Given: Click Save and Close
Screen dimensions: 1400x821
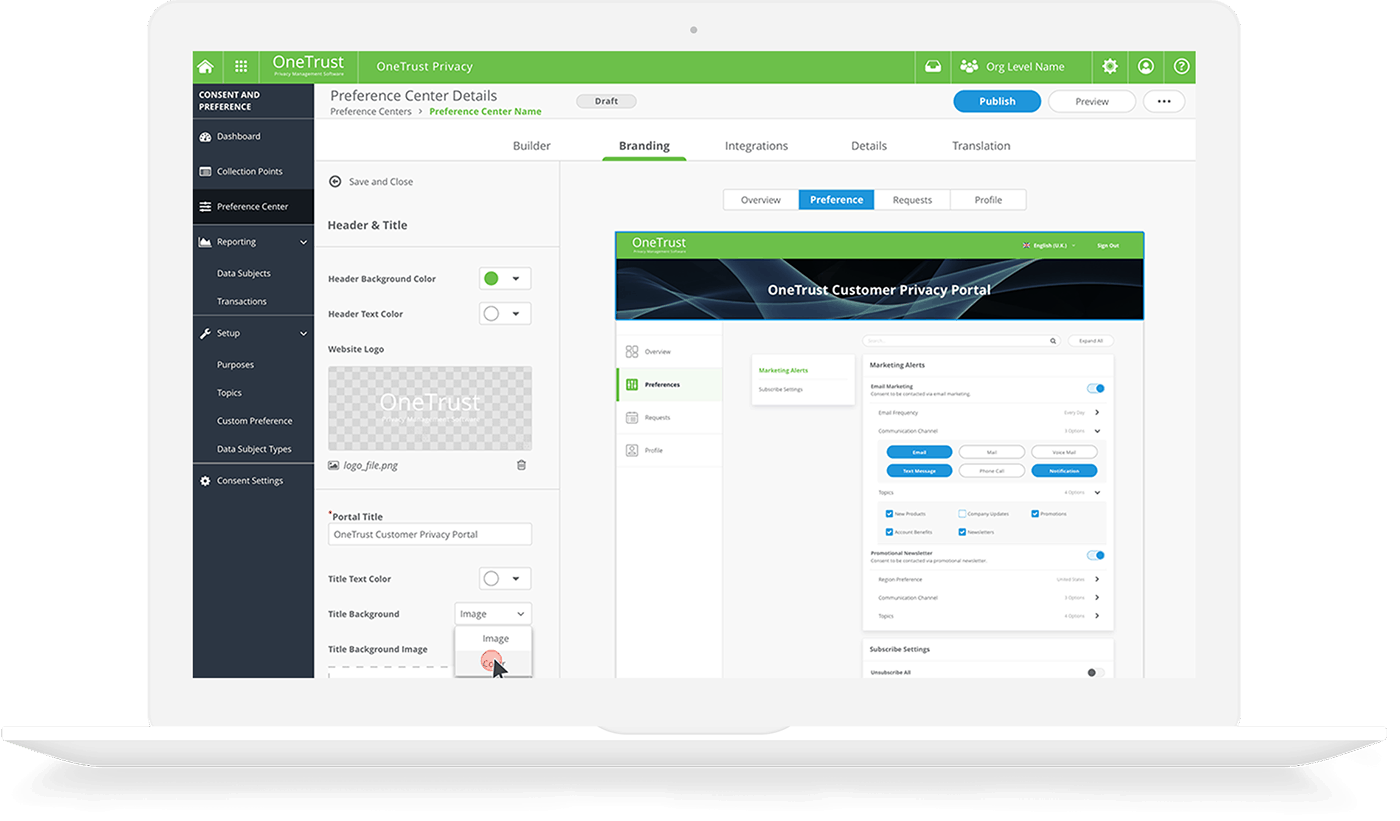Looking at the screenshot, I should pos(381,182).
